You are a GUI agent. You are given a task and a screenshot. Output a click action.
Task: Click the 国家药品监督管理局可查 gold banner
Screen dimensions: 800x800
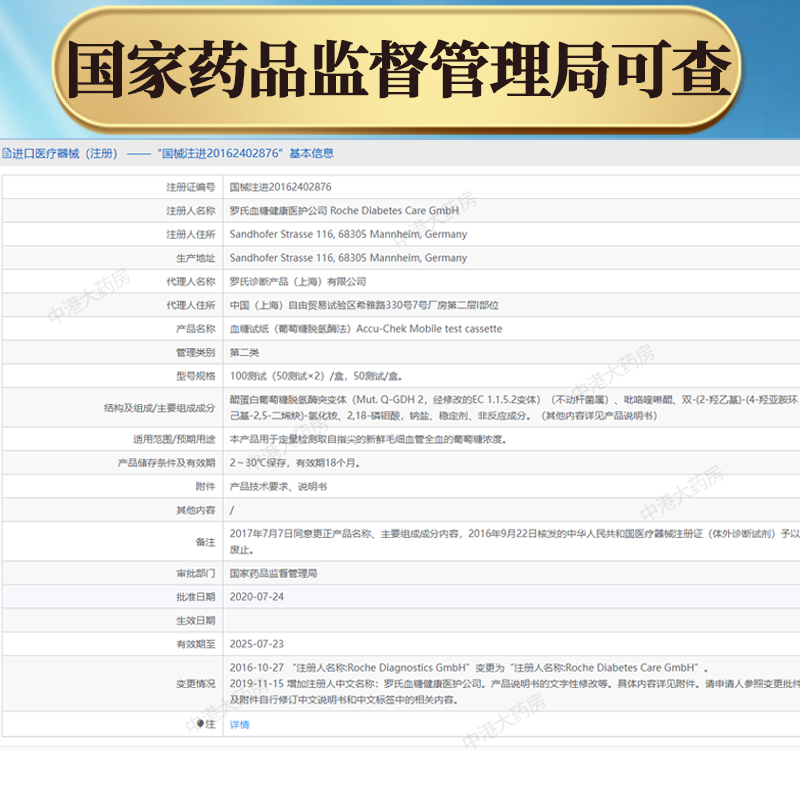point(398,69)
